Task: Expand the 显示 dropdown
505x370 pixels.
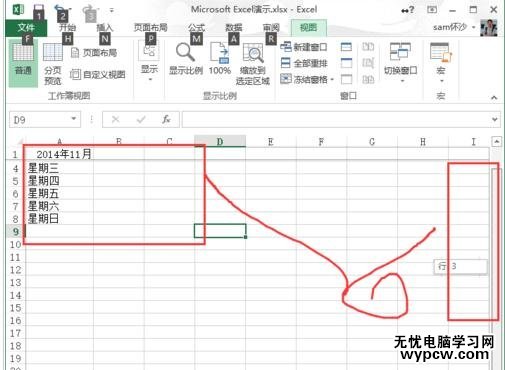Action: point(149,62)
